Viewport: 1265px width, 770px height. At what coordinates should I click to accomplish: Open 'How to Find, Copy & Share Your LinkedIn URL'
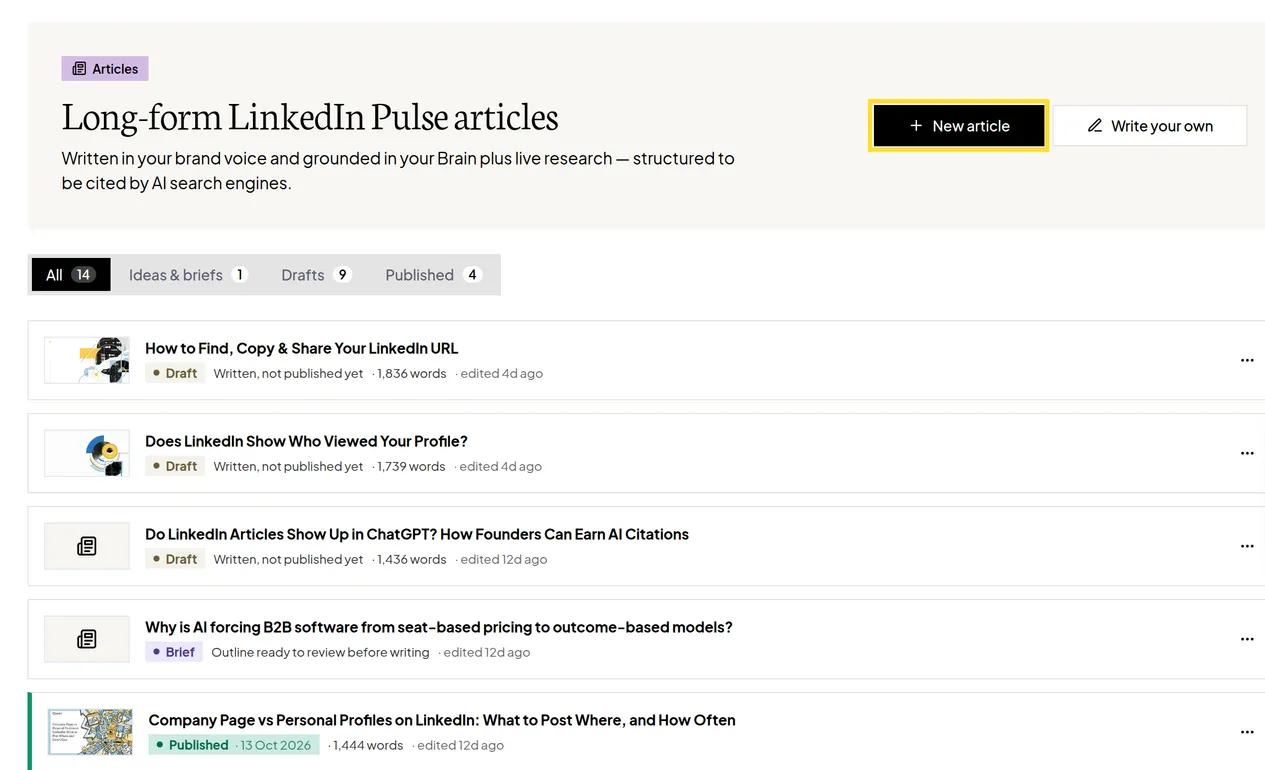click(301, 348)
